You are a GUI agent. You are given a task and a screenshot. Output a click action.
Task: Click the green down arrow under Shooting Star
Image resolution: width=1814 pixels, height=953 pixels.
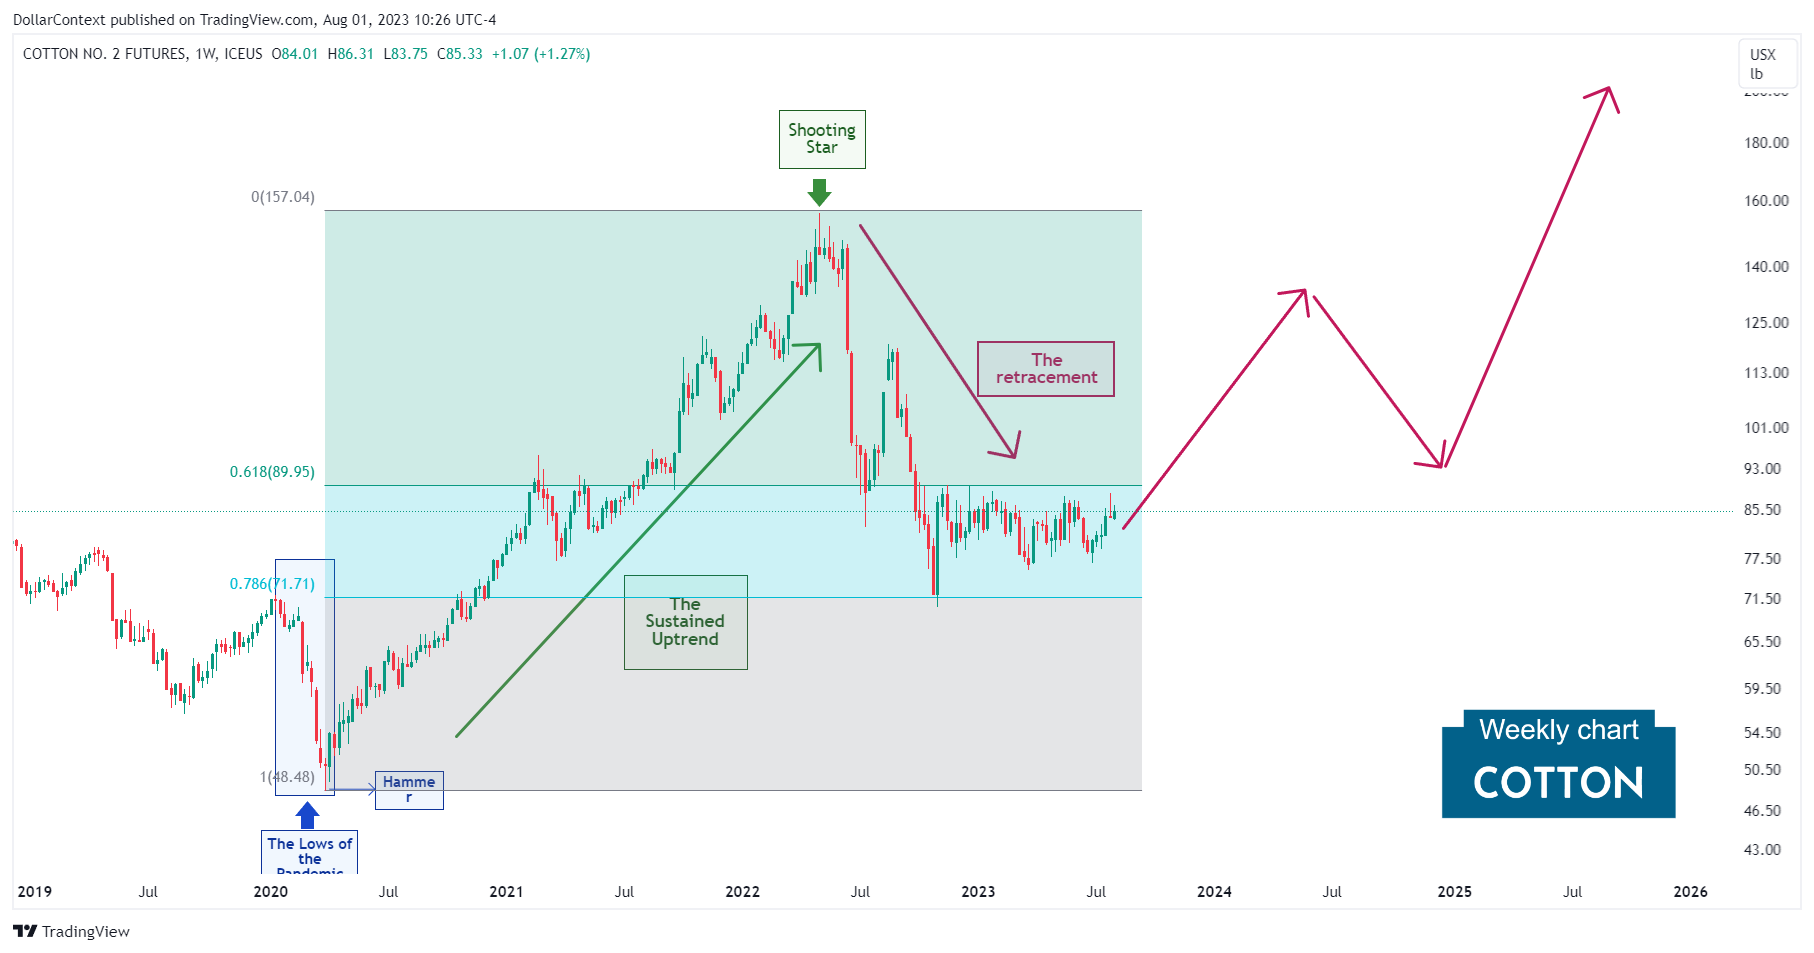pos(820,192)
